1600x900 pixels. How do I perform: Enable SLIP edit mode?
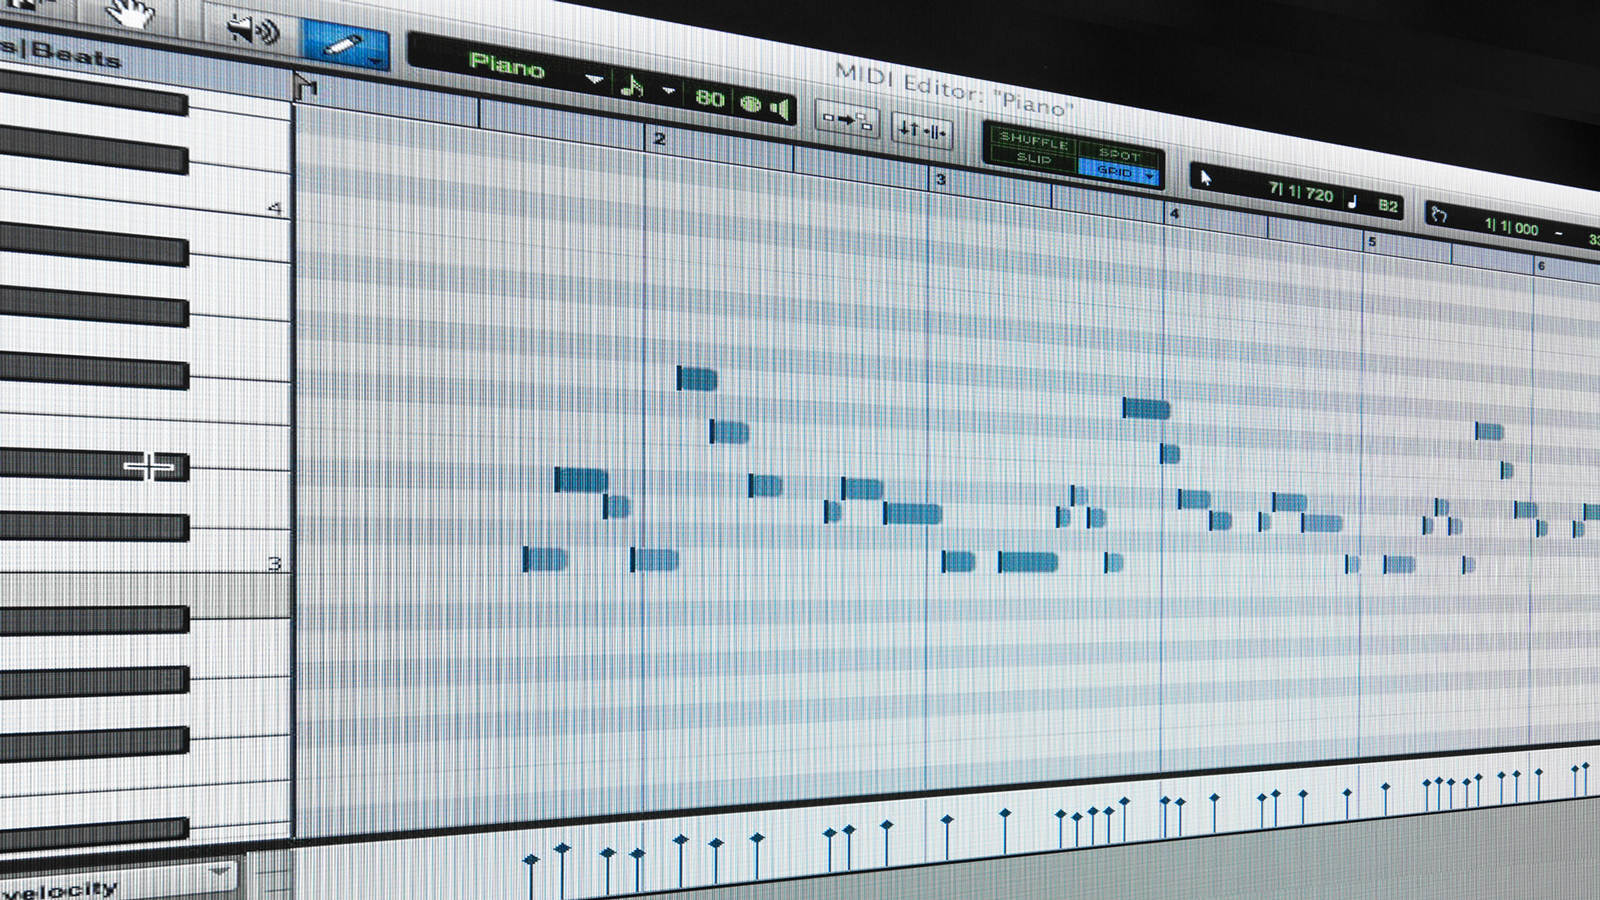tap(1033, 158)
